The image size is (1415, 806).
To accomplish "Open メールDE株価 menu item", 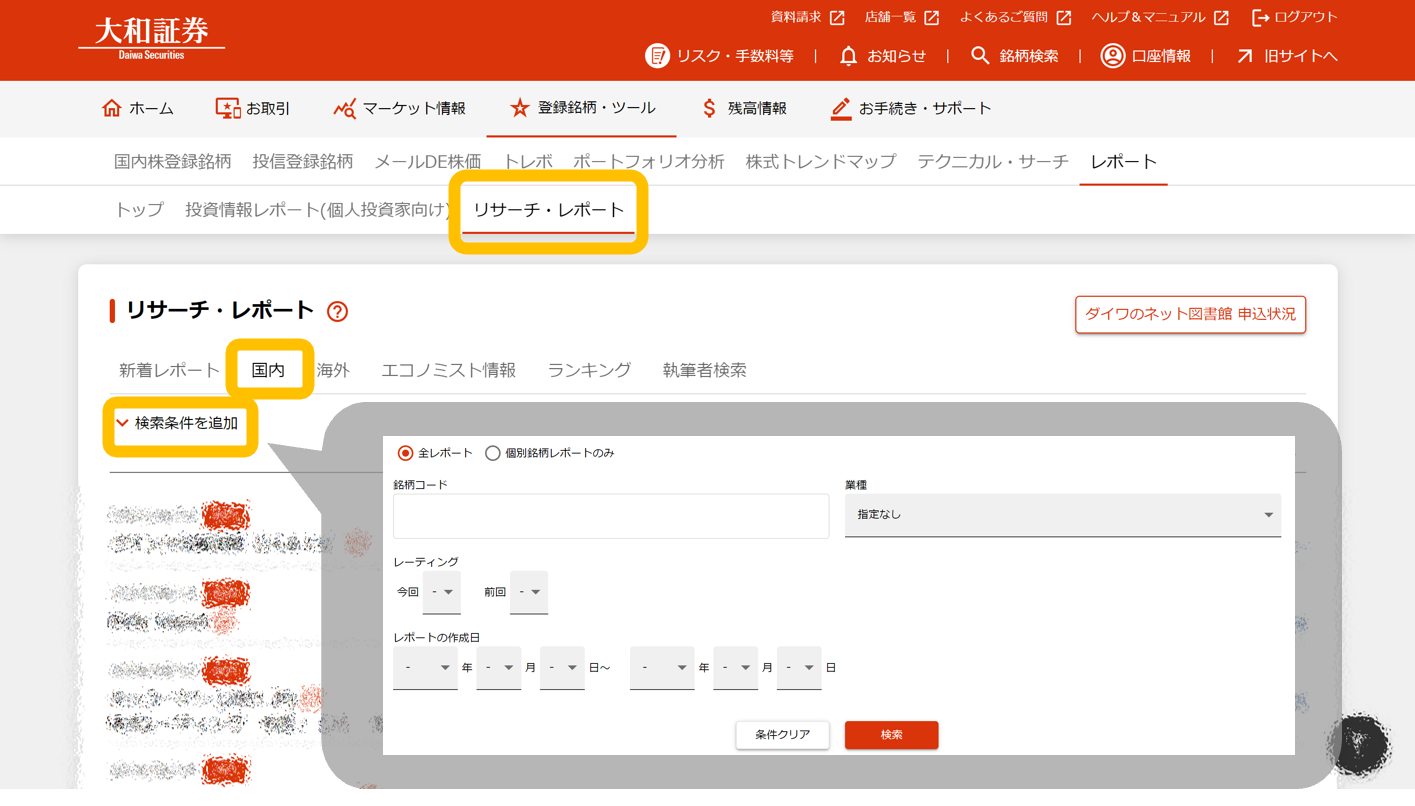I will (x=428, y=162).
